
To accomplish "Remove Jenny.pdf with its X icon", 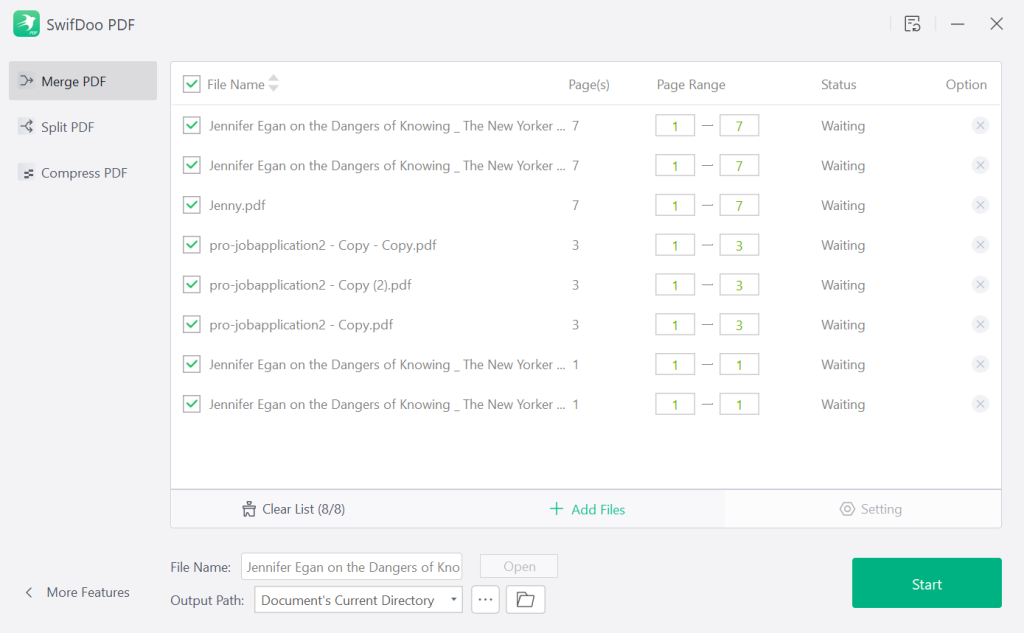I will click(x=980, y=205).
